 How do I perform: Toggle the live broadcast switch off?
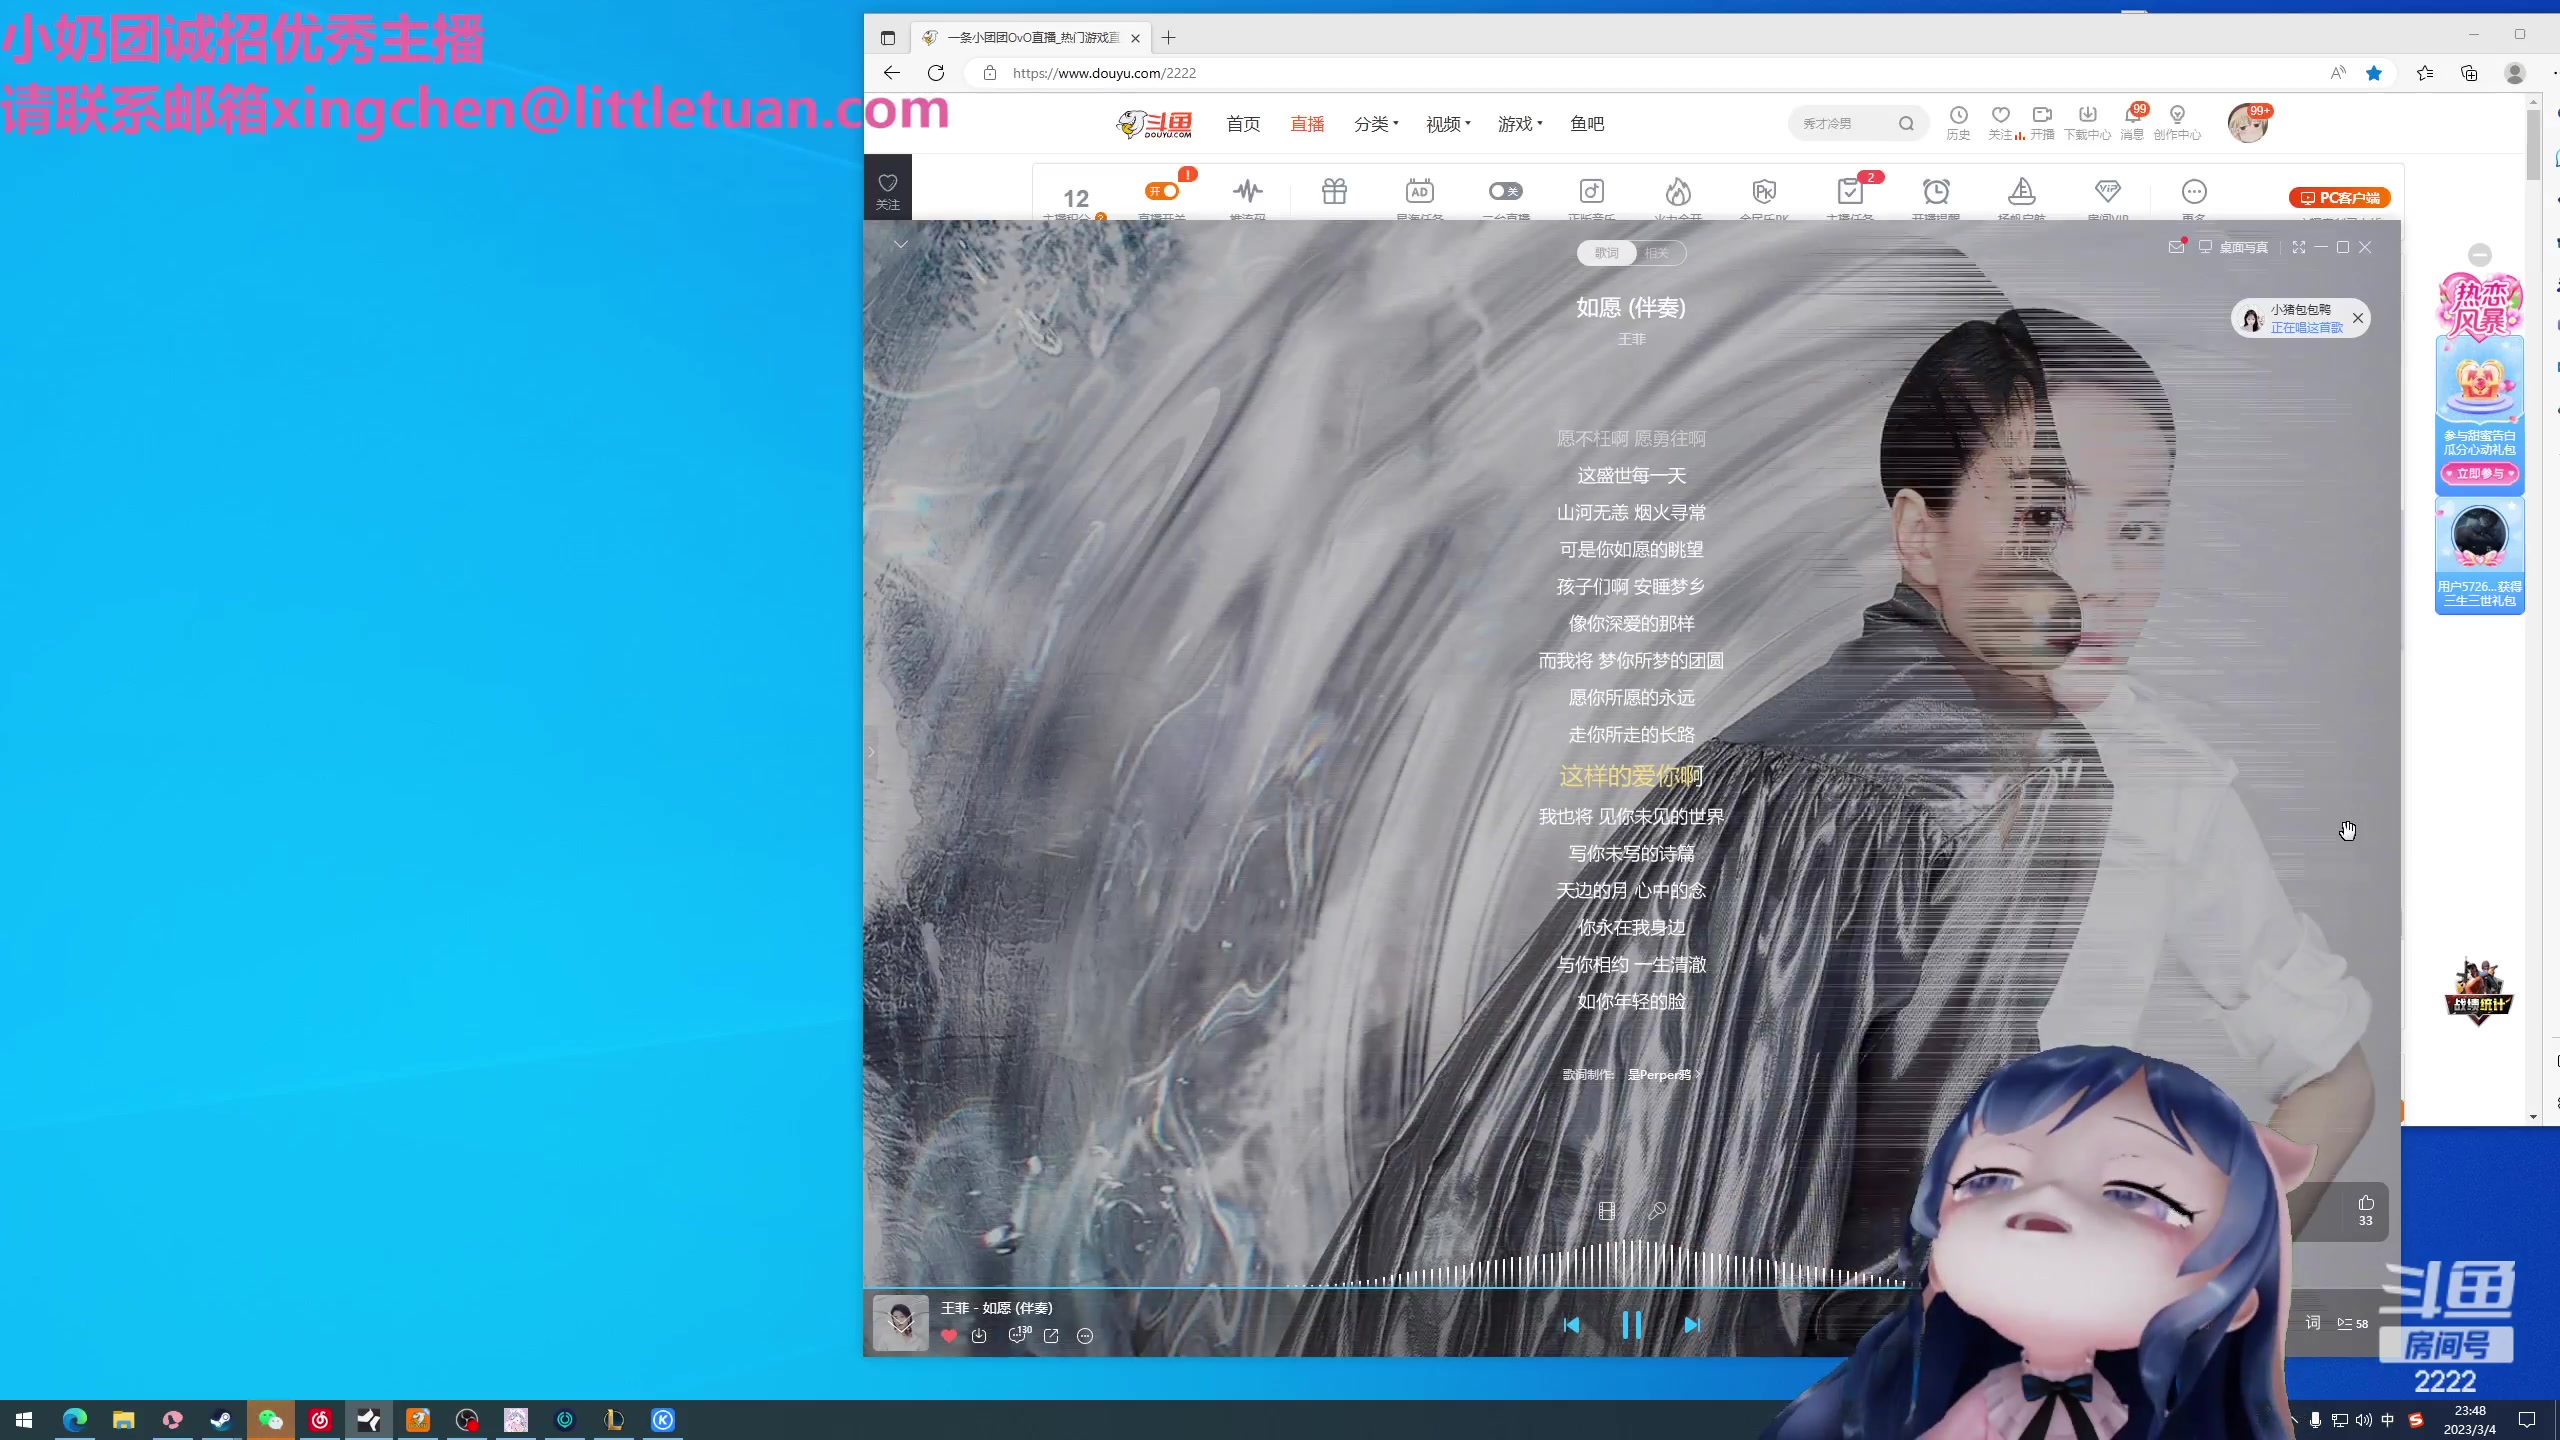[1162, 191]
